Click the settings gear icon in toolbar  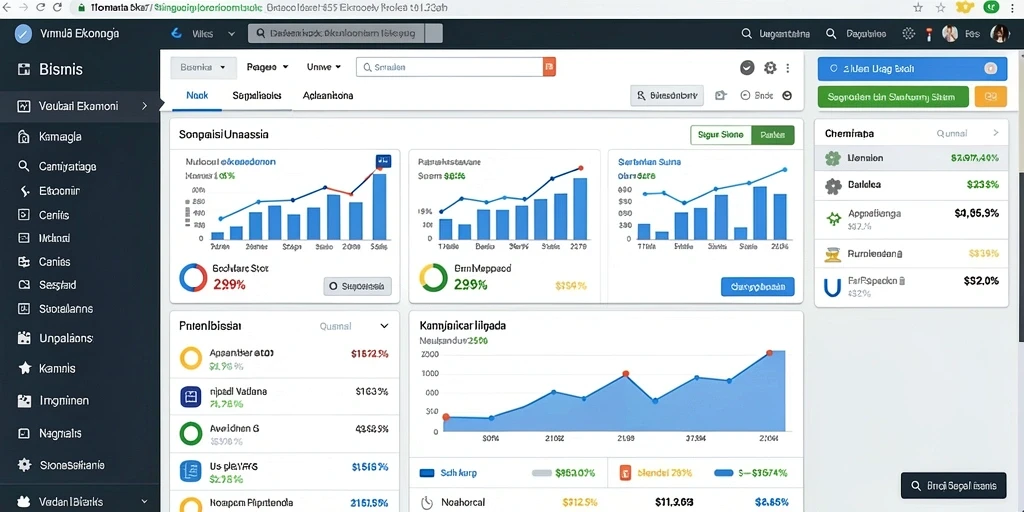[x=770, y=67]
